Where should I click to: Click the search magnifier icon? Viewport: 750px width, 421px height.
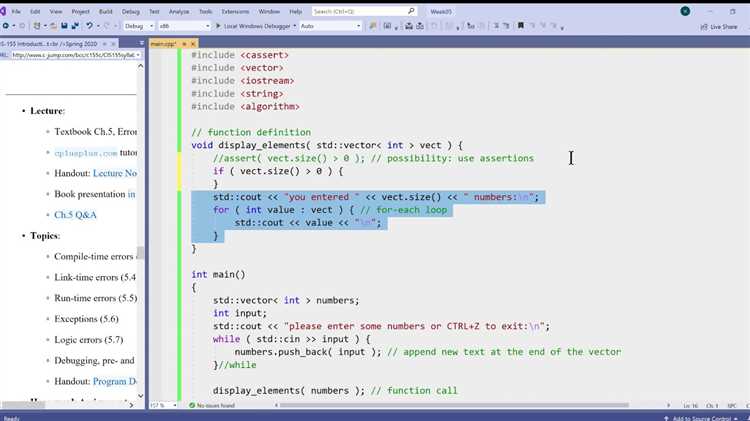pyautogui.click(x=411, y=11)
